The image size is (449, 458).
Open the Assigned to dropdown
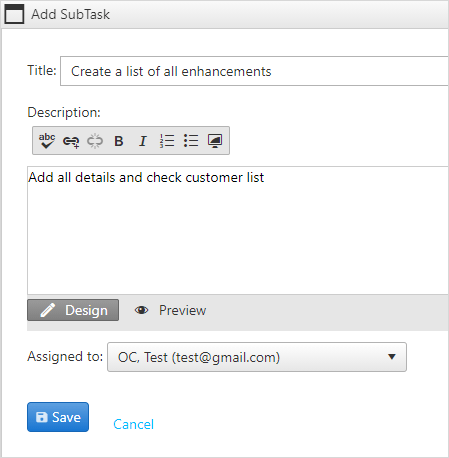[x=257, y=357]
